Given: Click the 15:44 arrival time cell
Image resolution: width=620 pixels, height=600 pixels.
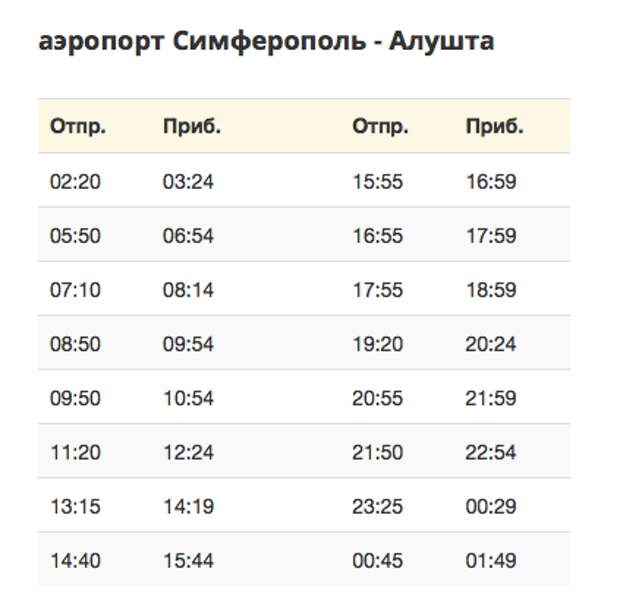Looking at the screenshot, I should [x=189, y=560].
